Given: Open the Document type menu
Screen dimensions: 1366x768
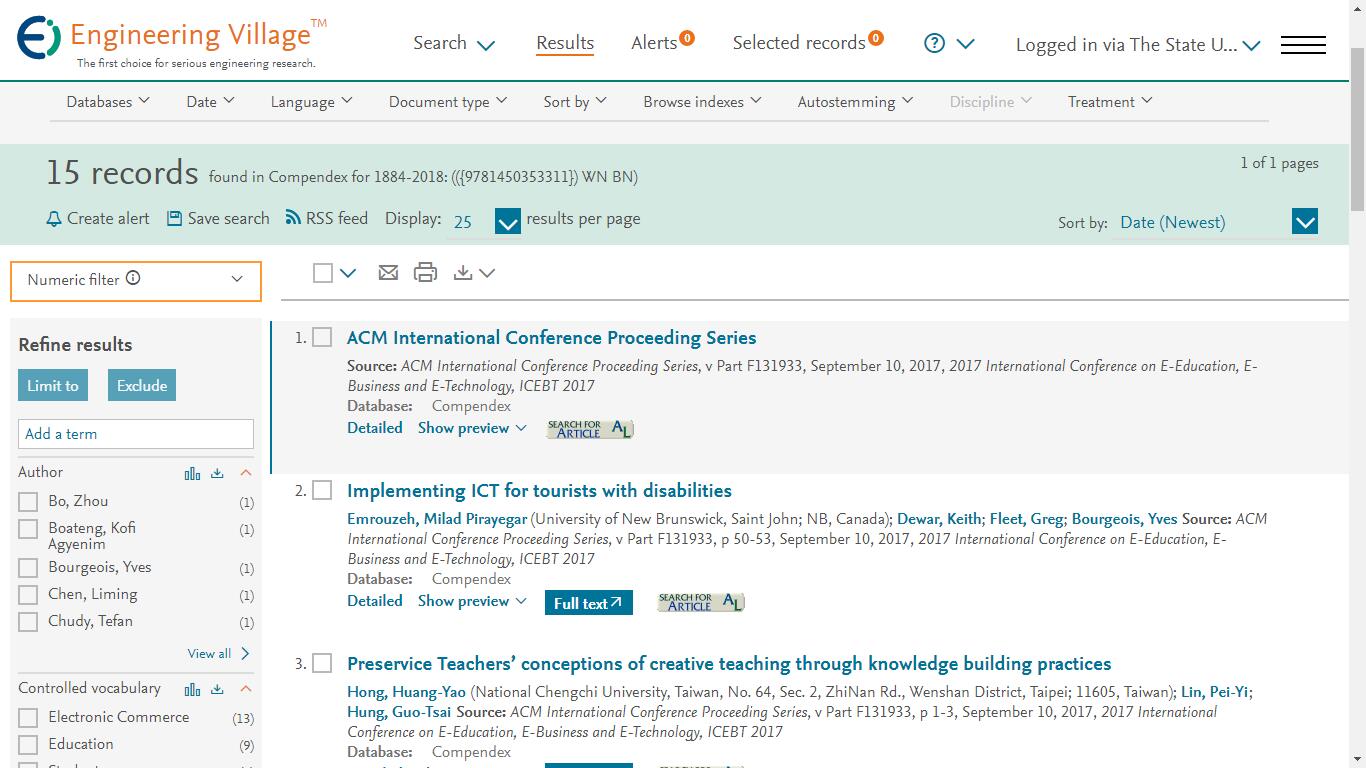Looking at the screenshot, I should [x=448, y=101].
